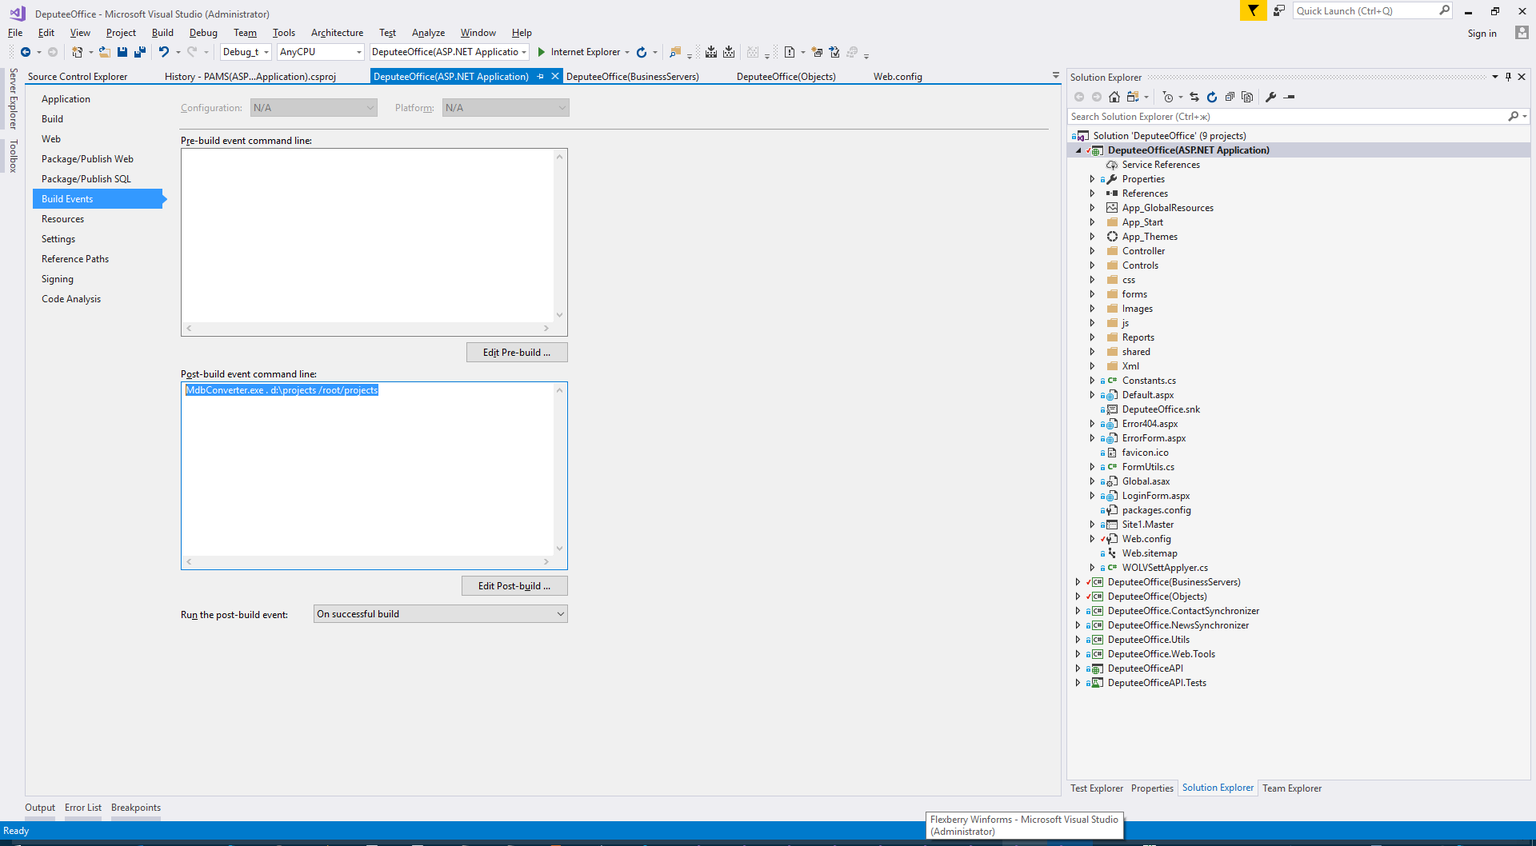Open the Analyze menu

pos(428,33)
